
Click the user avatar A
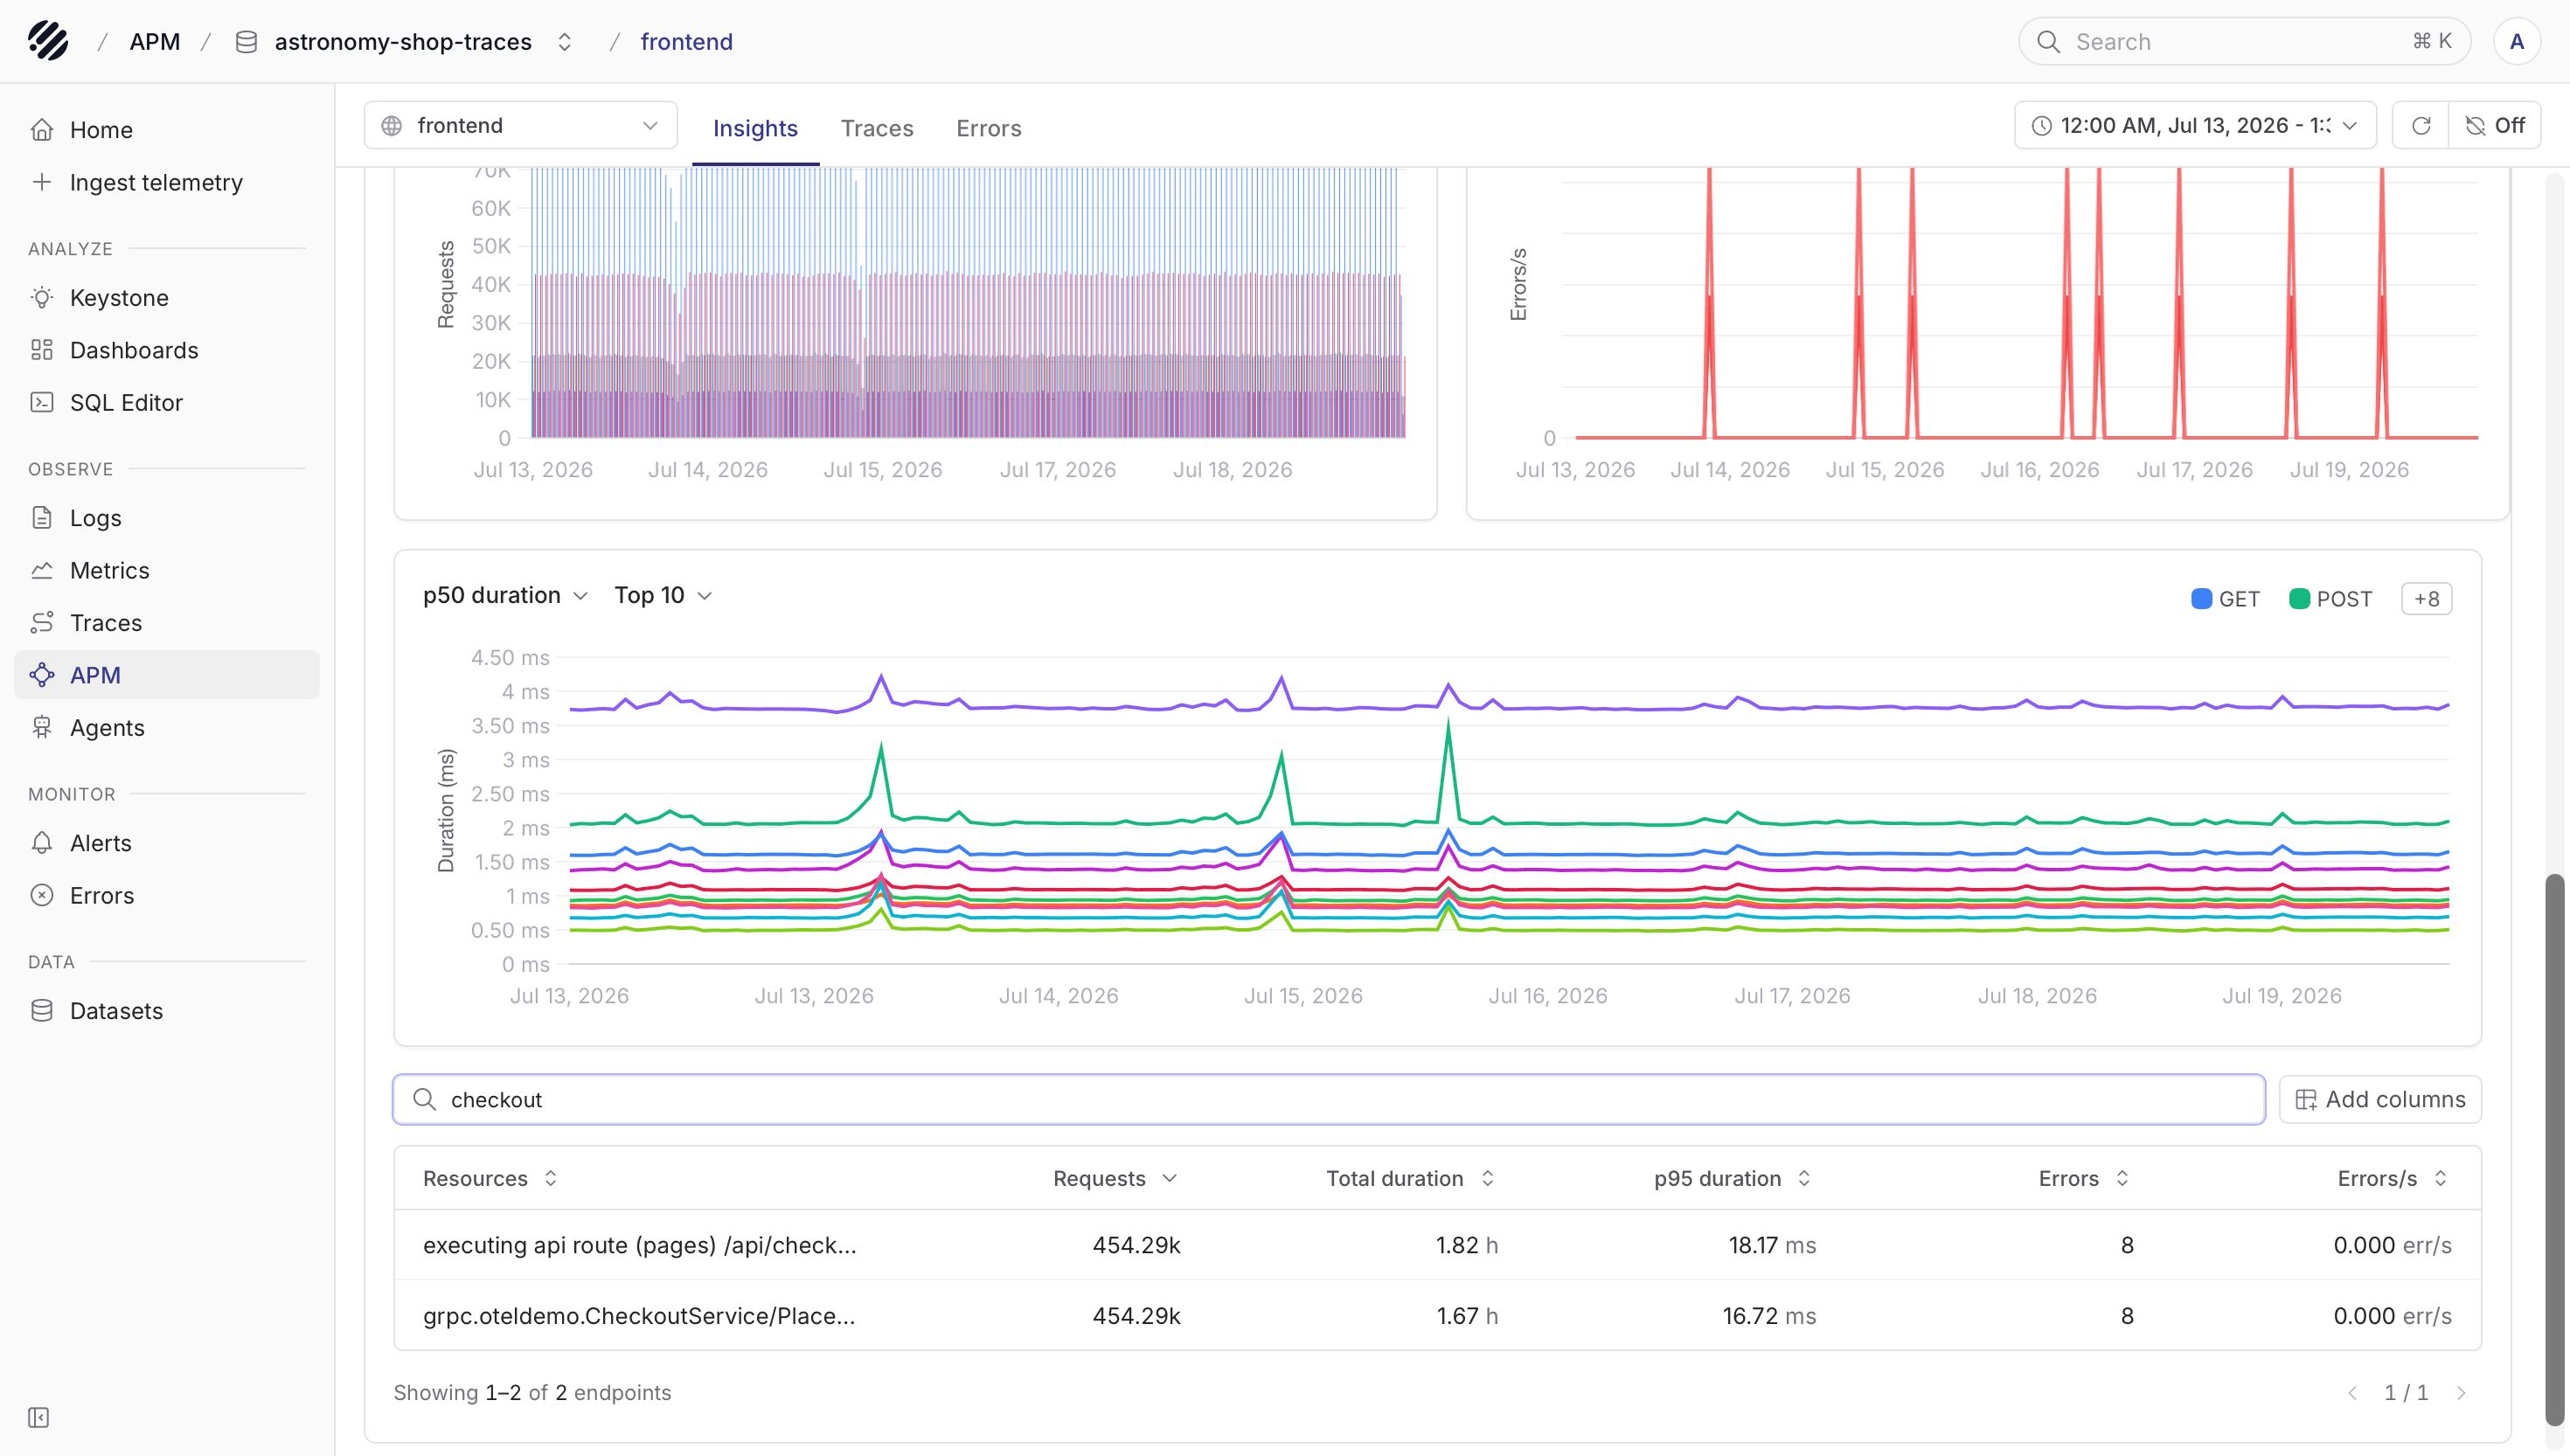2517,41
